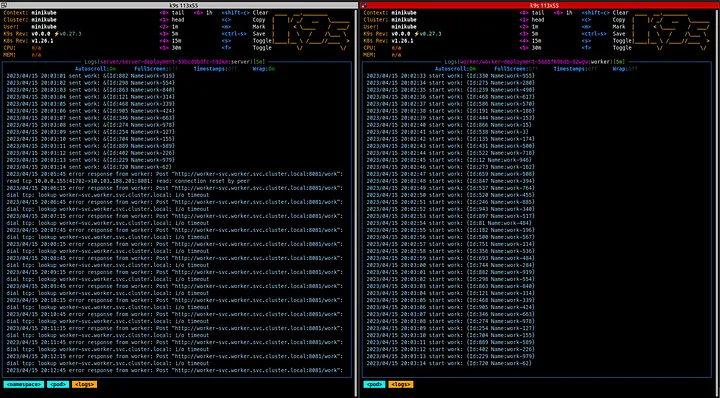Toggle Timestamps indicator in worker logs pane

tap(576, 69)
